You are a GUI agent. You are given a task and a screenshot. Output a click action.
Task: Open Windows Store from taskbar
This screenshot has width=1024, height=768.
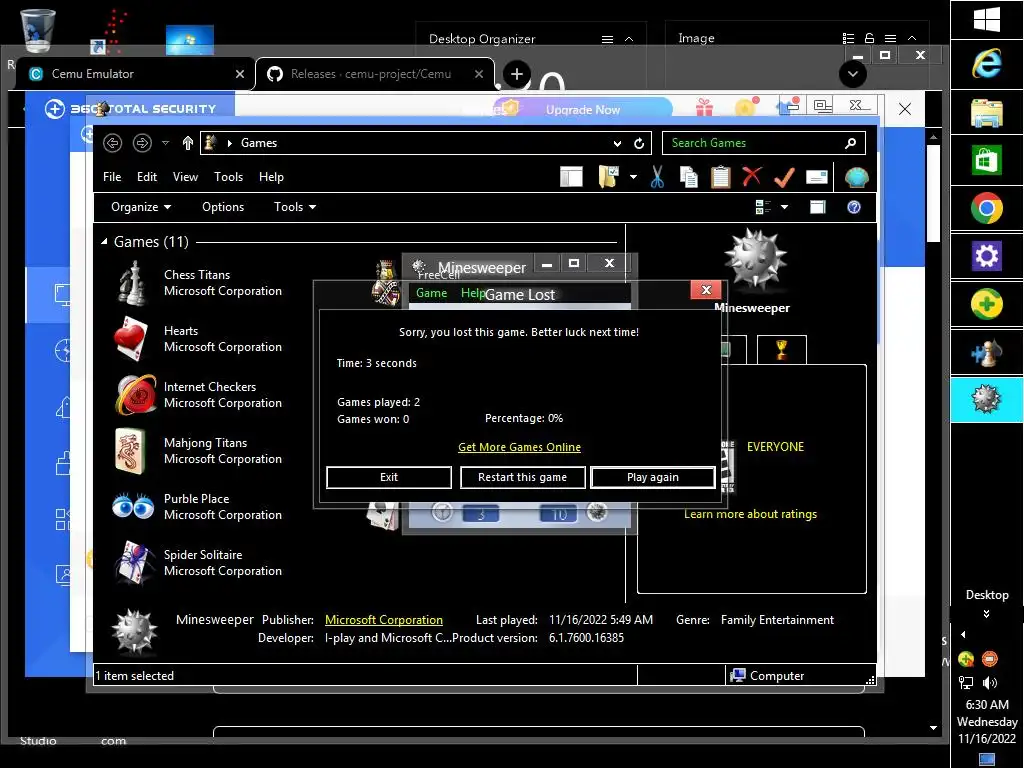pyautogui.click(x=986, y=161)
